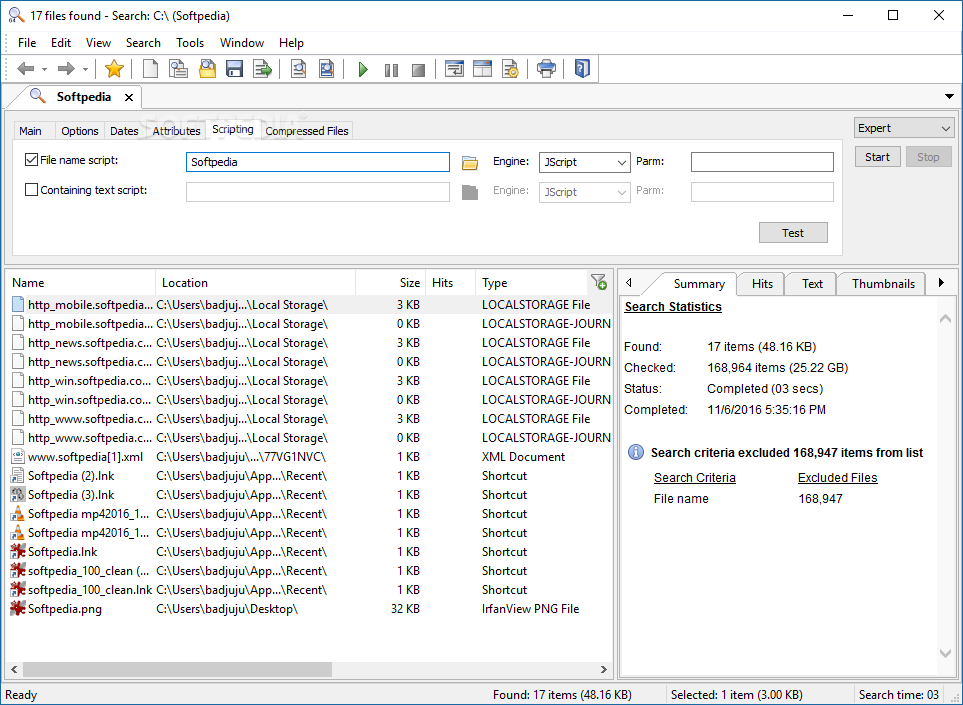Stop the search with toolbar stop icon
The image size is (963, 705).
(x=418, y=70)
